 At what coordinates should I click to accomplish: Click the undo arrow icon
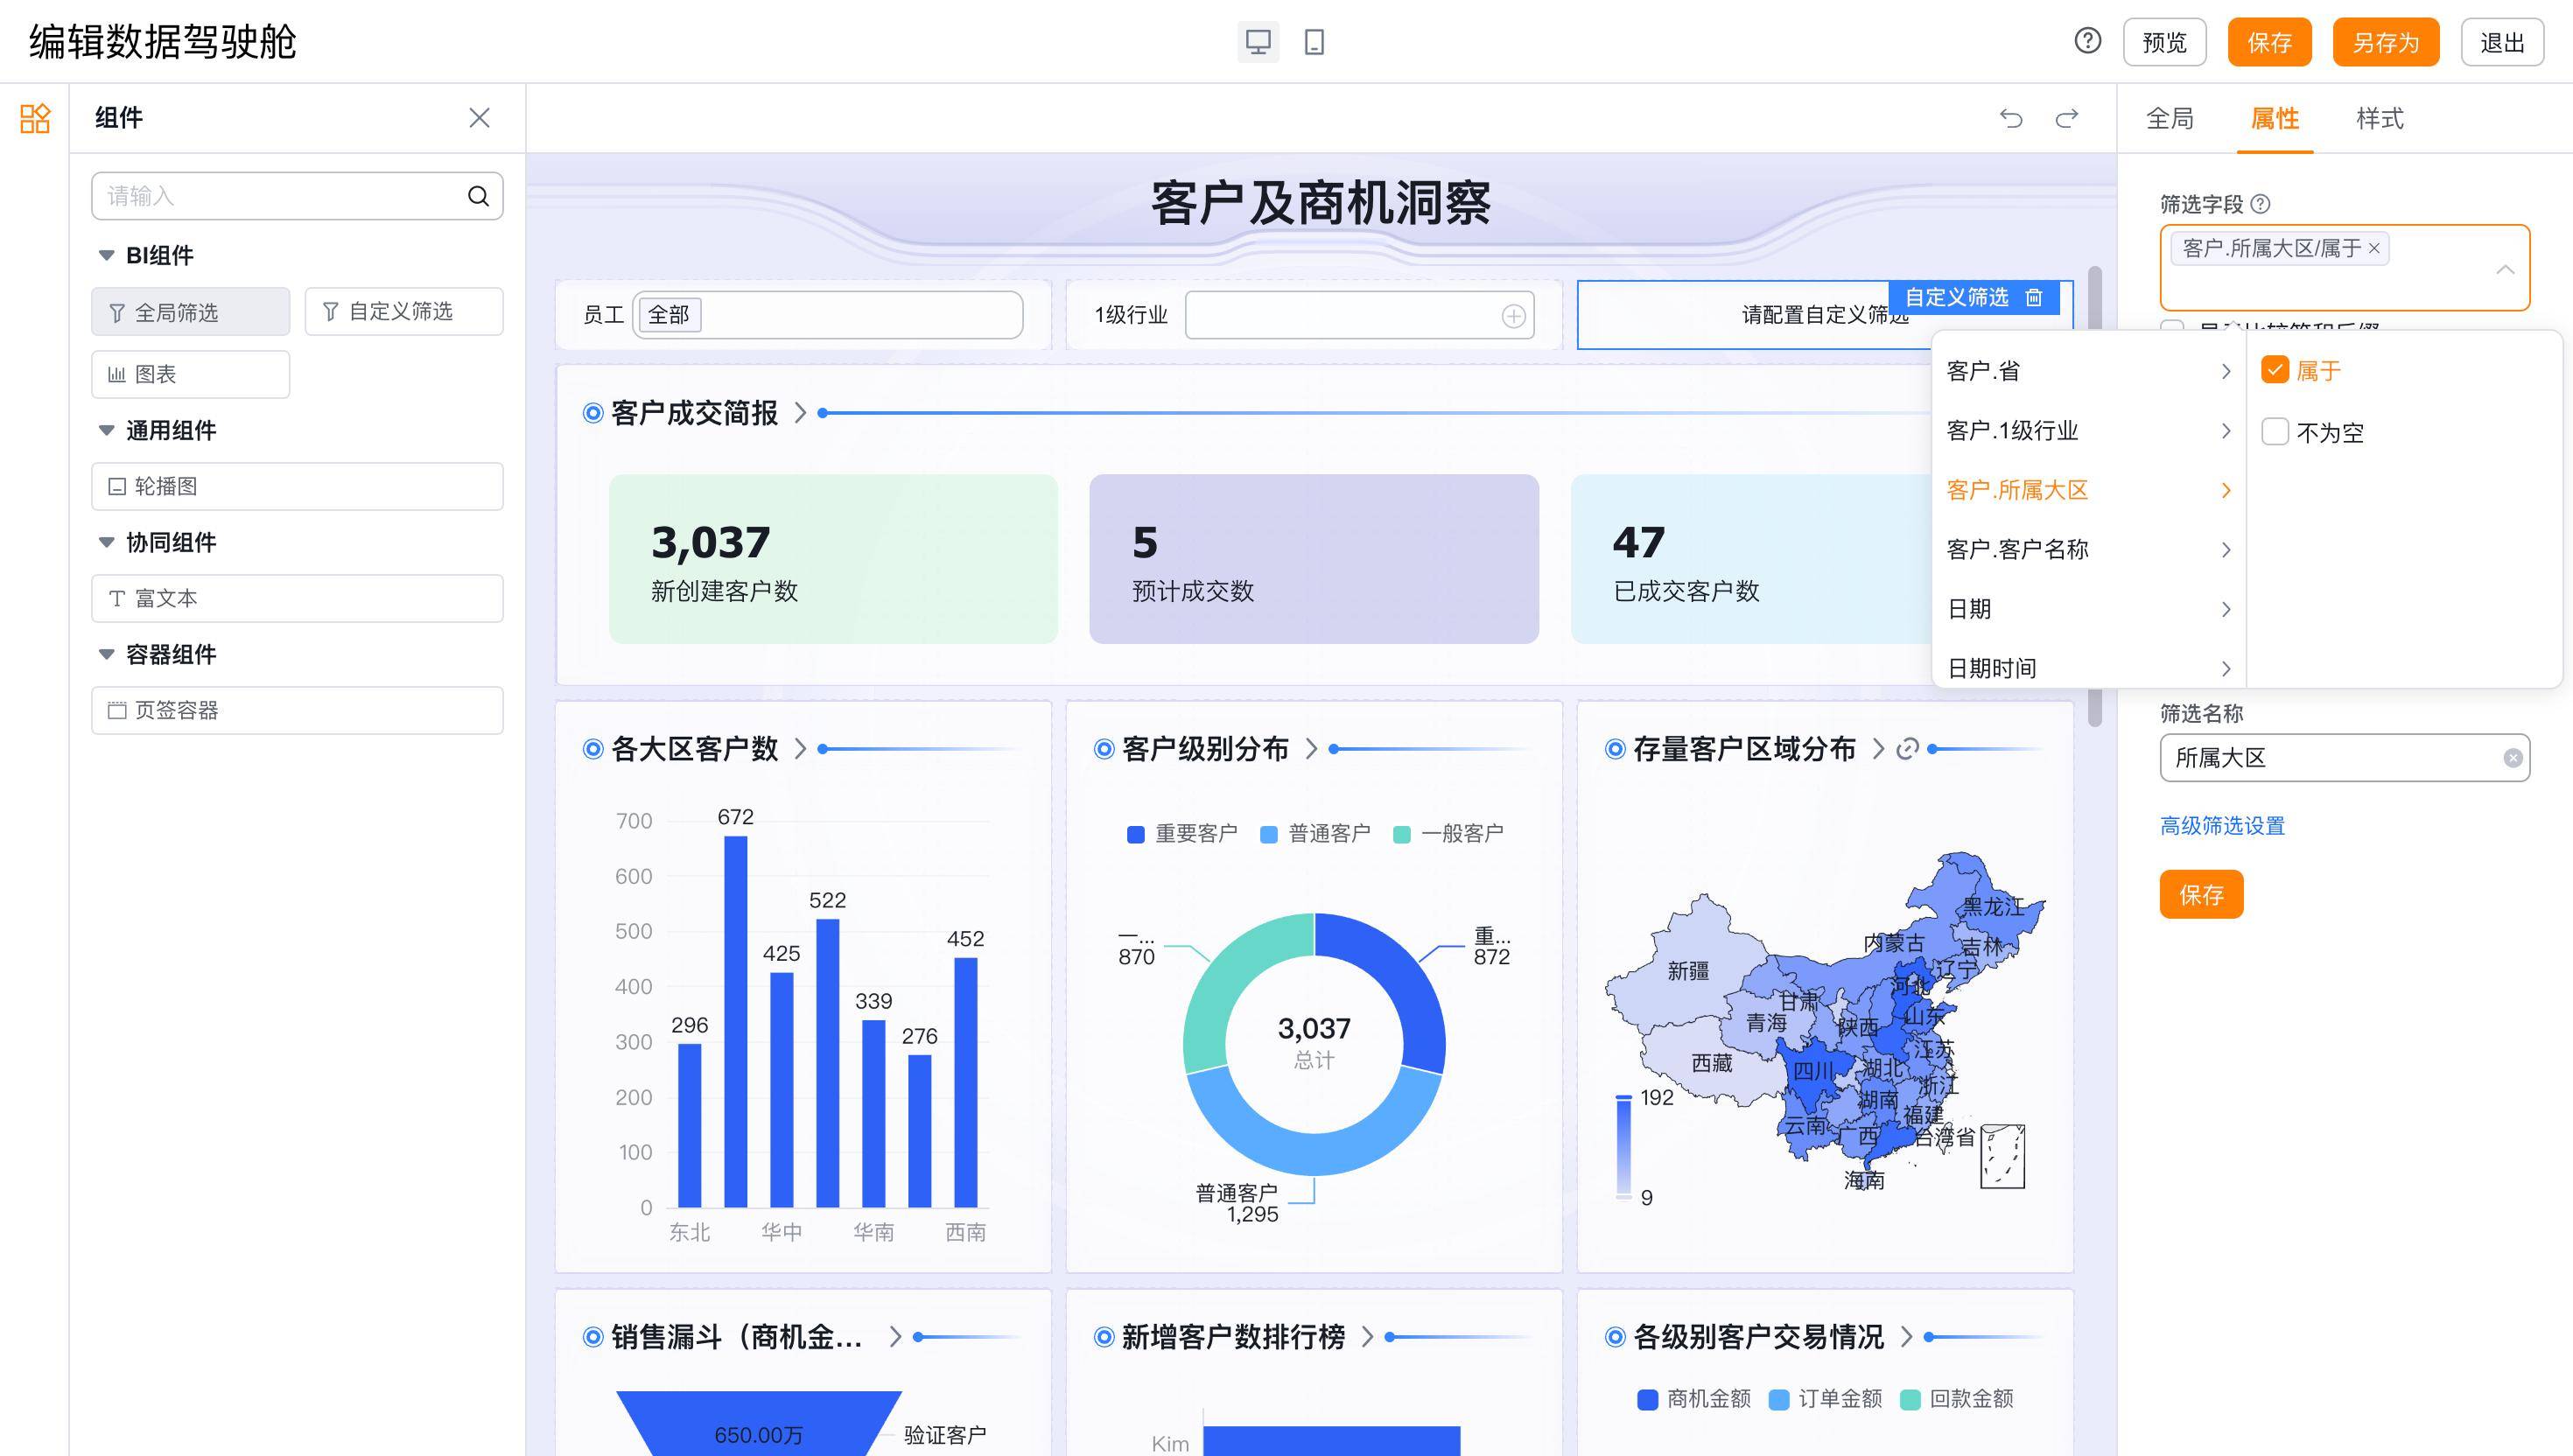[x=2011, y=118]
